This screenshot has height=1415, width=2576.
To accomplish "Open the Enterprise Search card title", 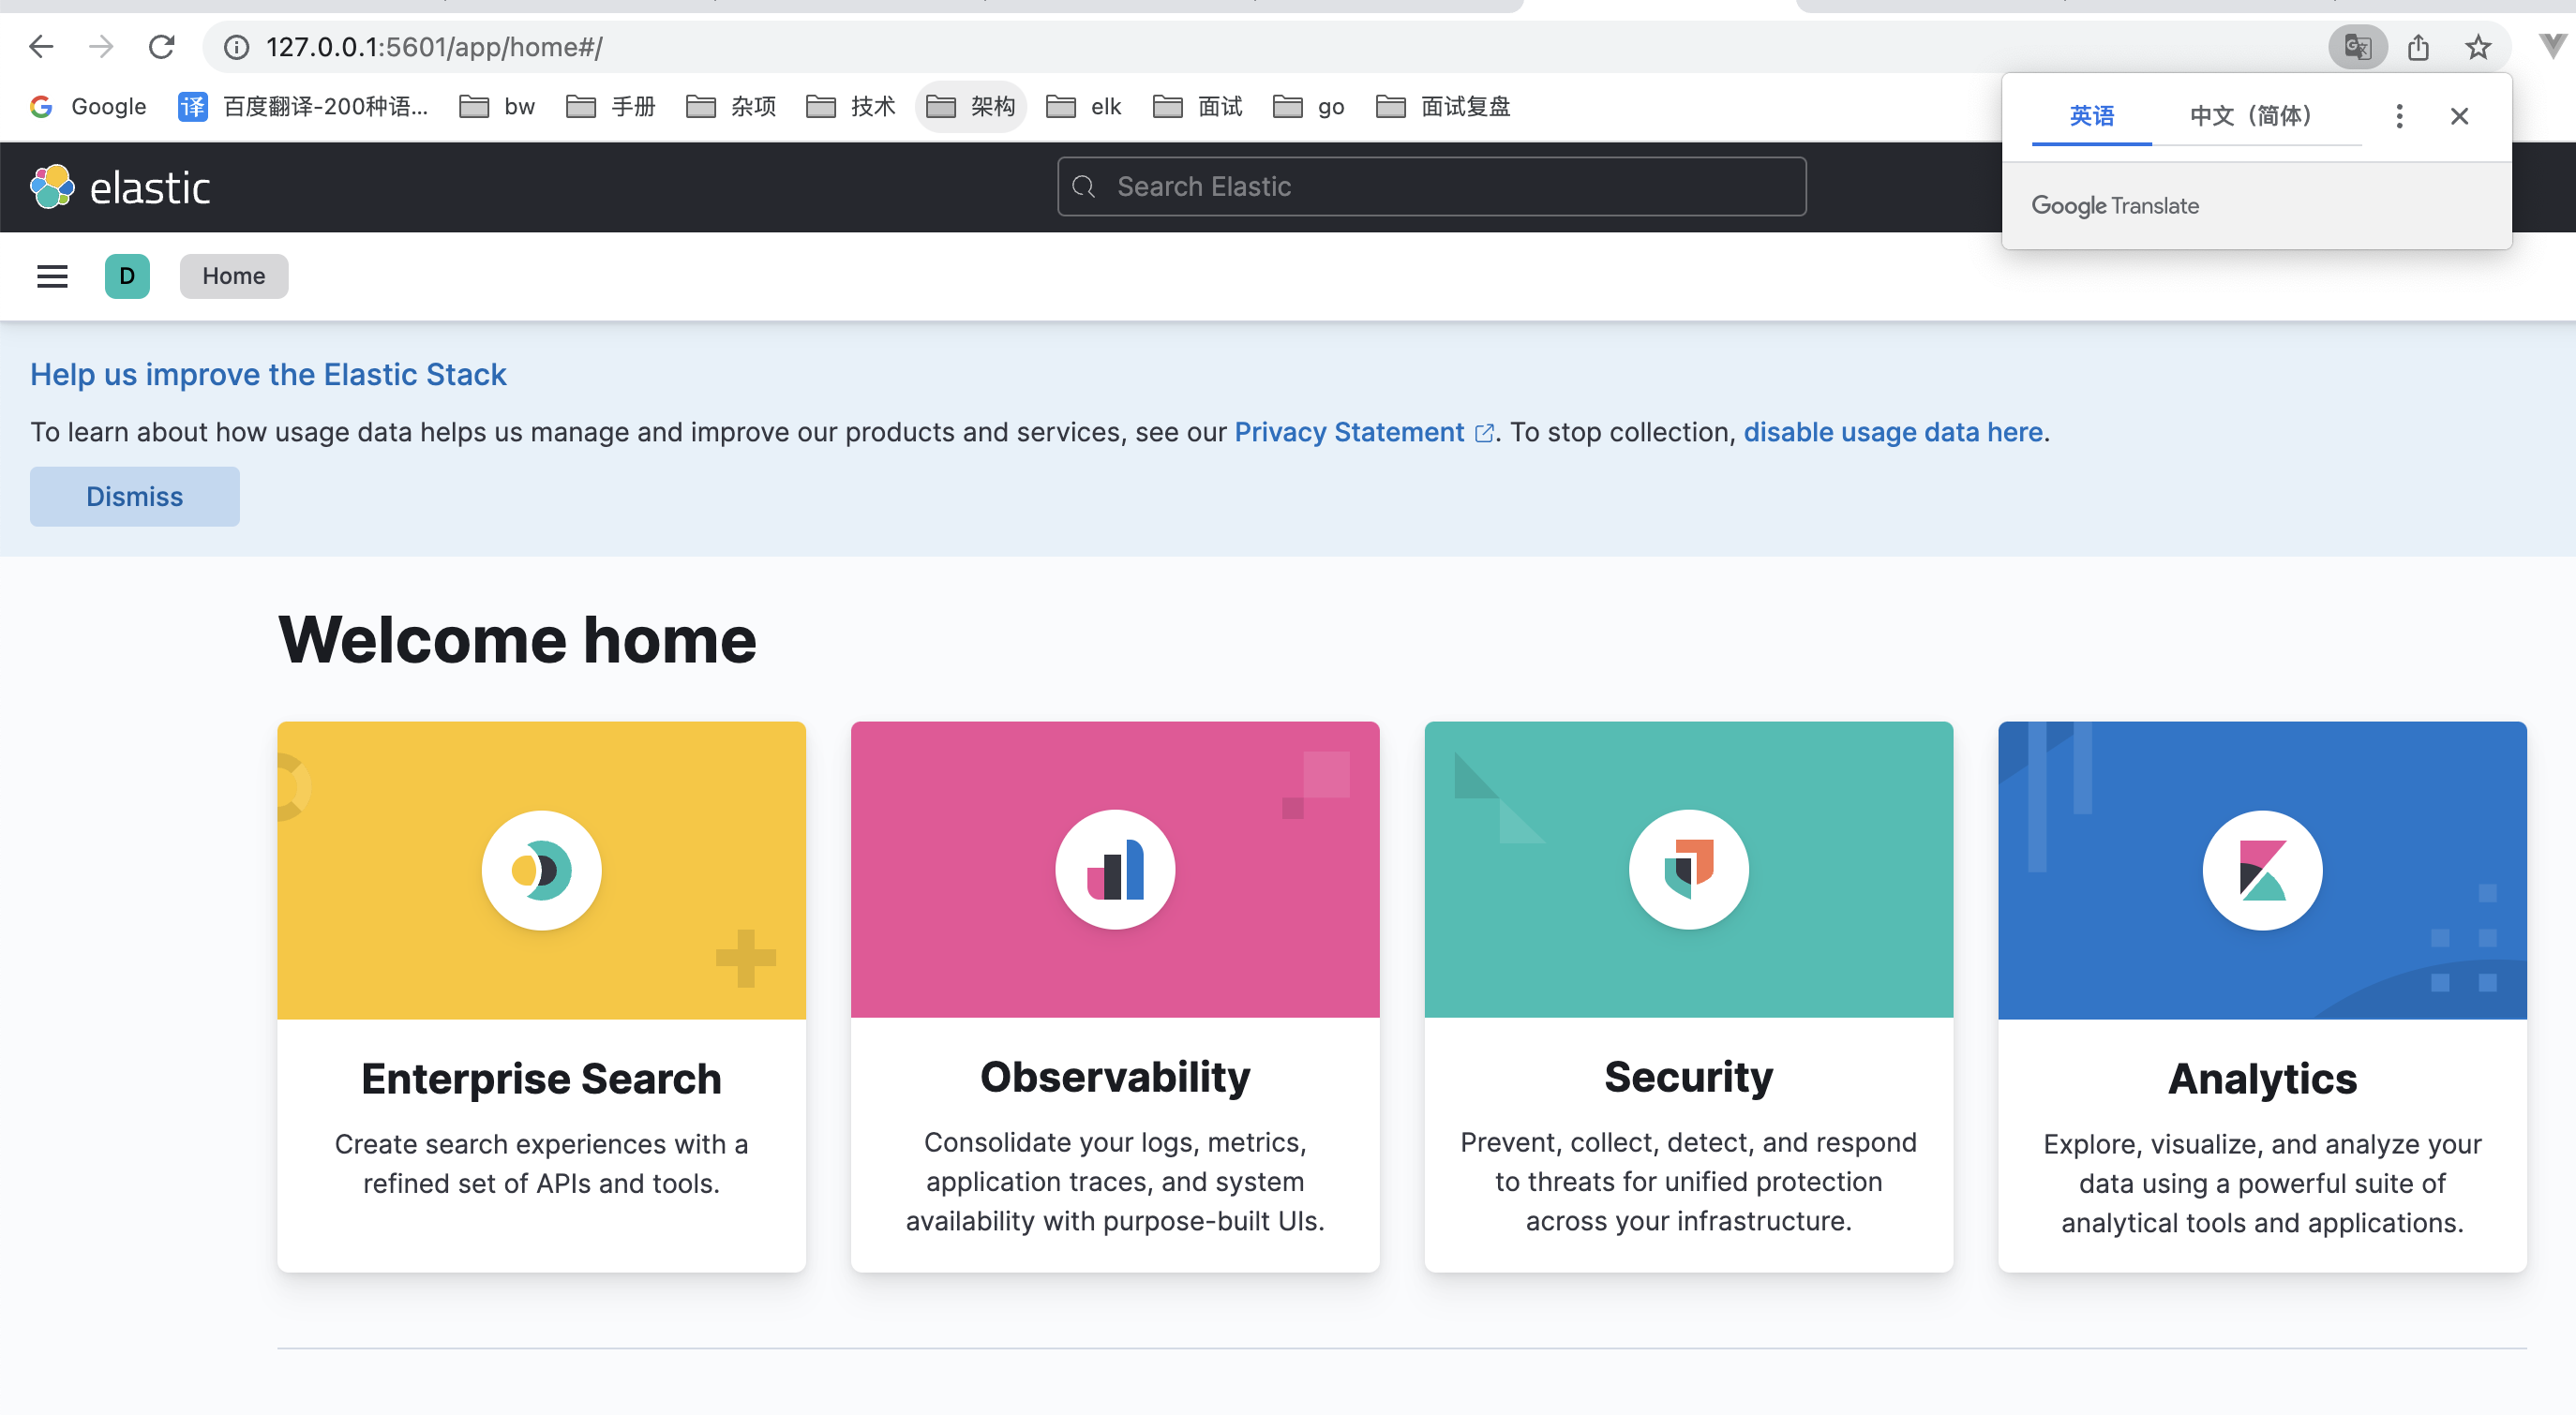I will pos(541,1079).
